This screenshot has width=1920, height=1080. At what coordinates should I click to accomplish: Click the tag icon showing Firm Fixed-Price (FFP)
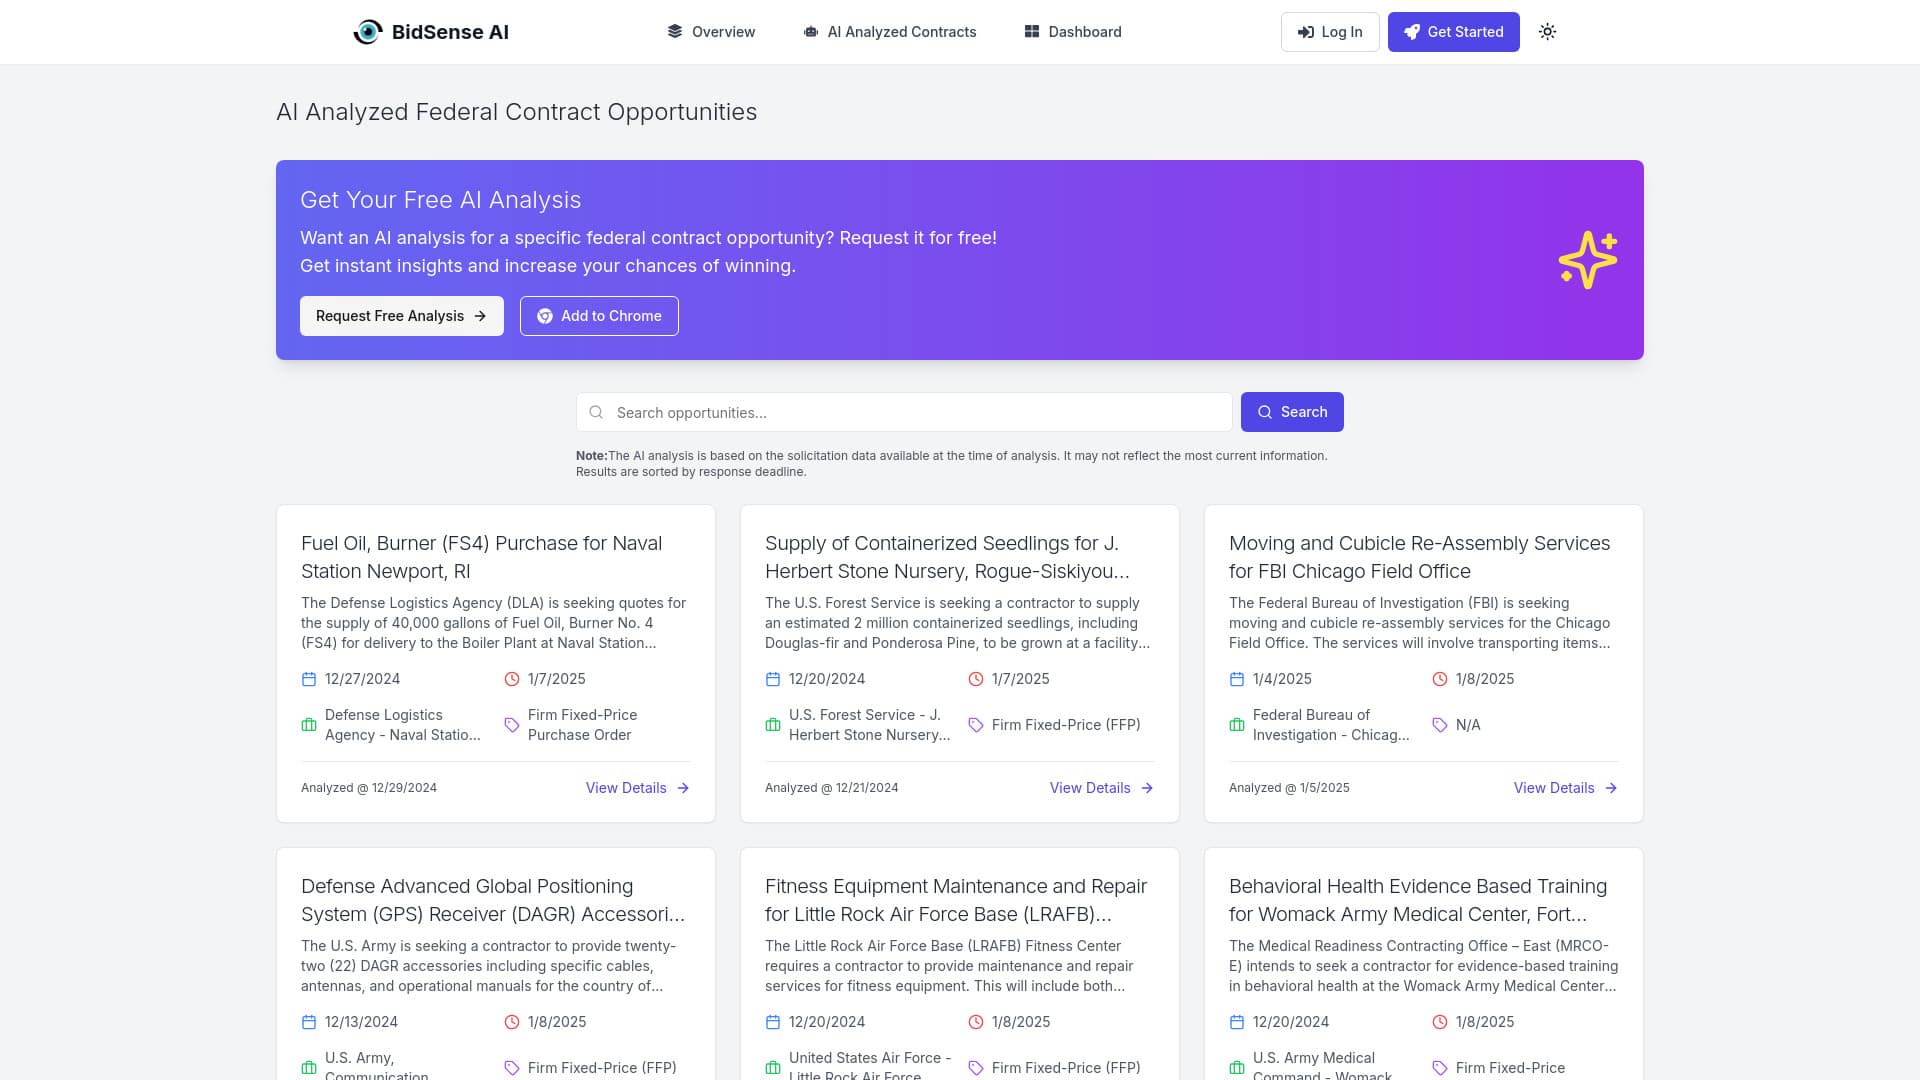(x=975, y=724)
